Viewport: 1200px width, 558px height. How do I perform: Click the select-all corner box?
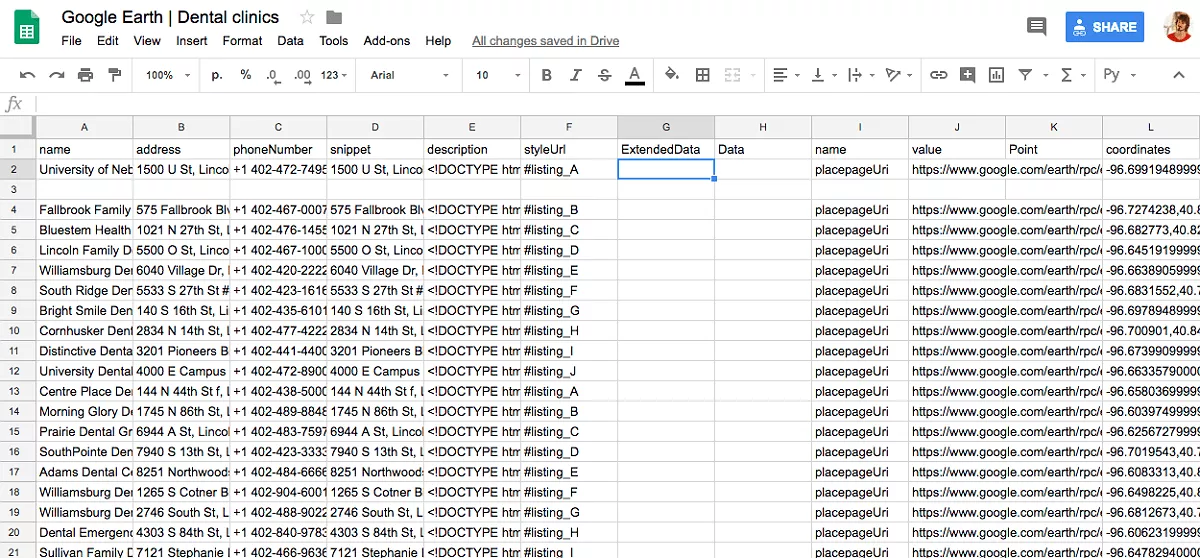[17, 127]
